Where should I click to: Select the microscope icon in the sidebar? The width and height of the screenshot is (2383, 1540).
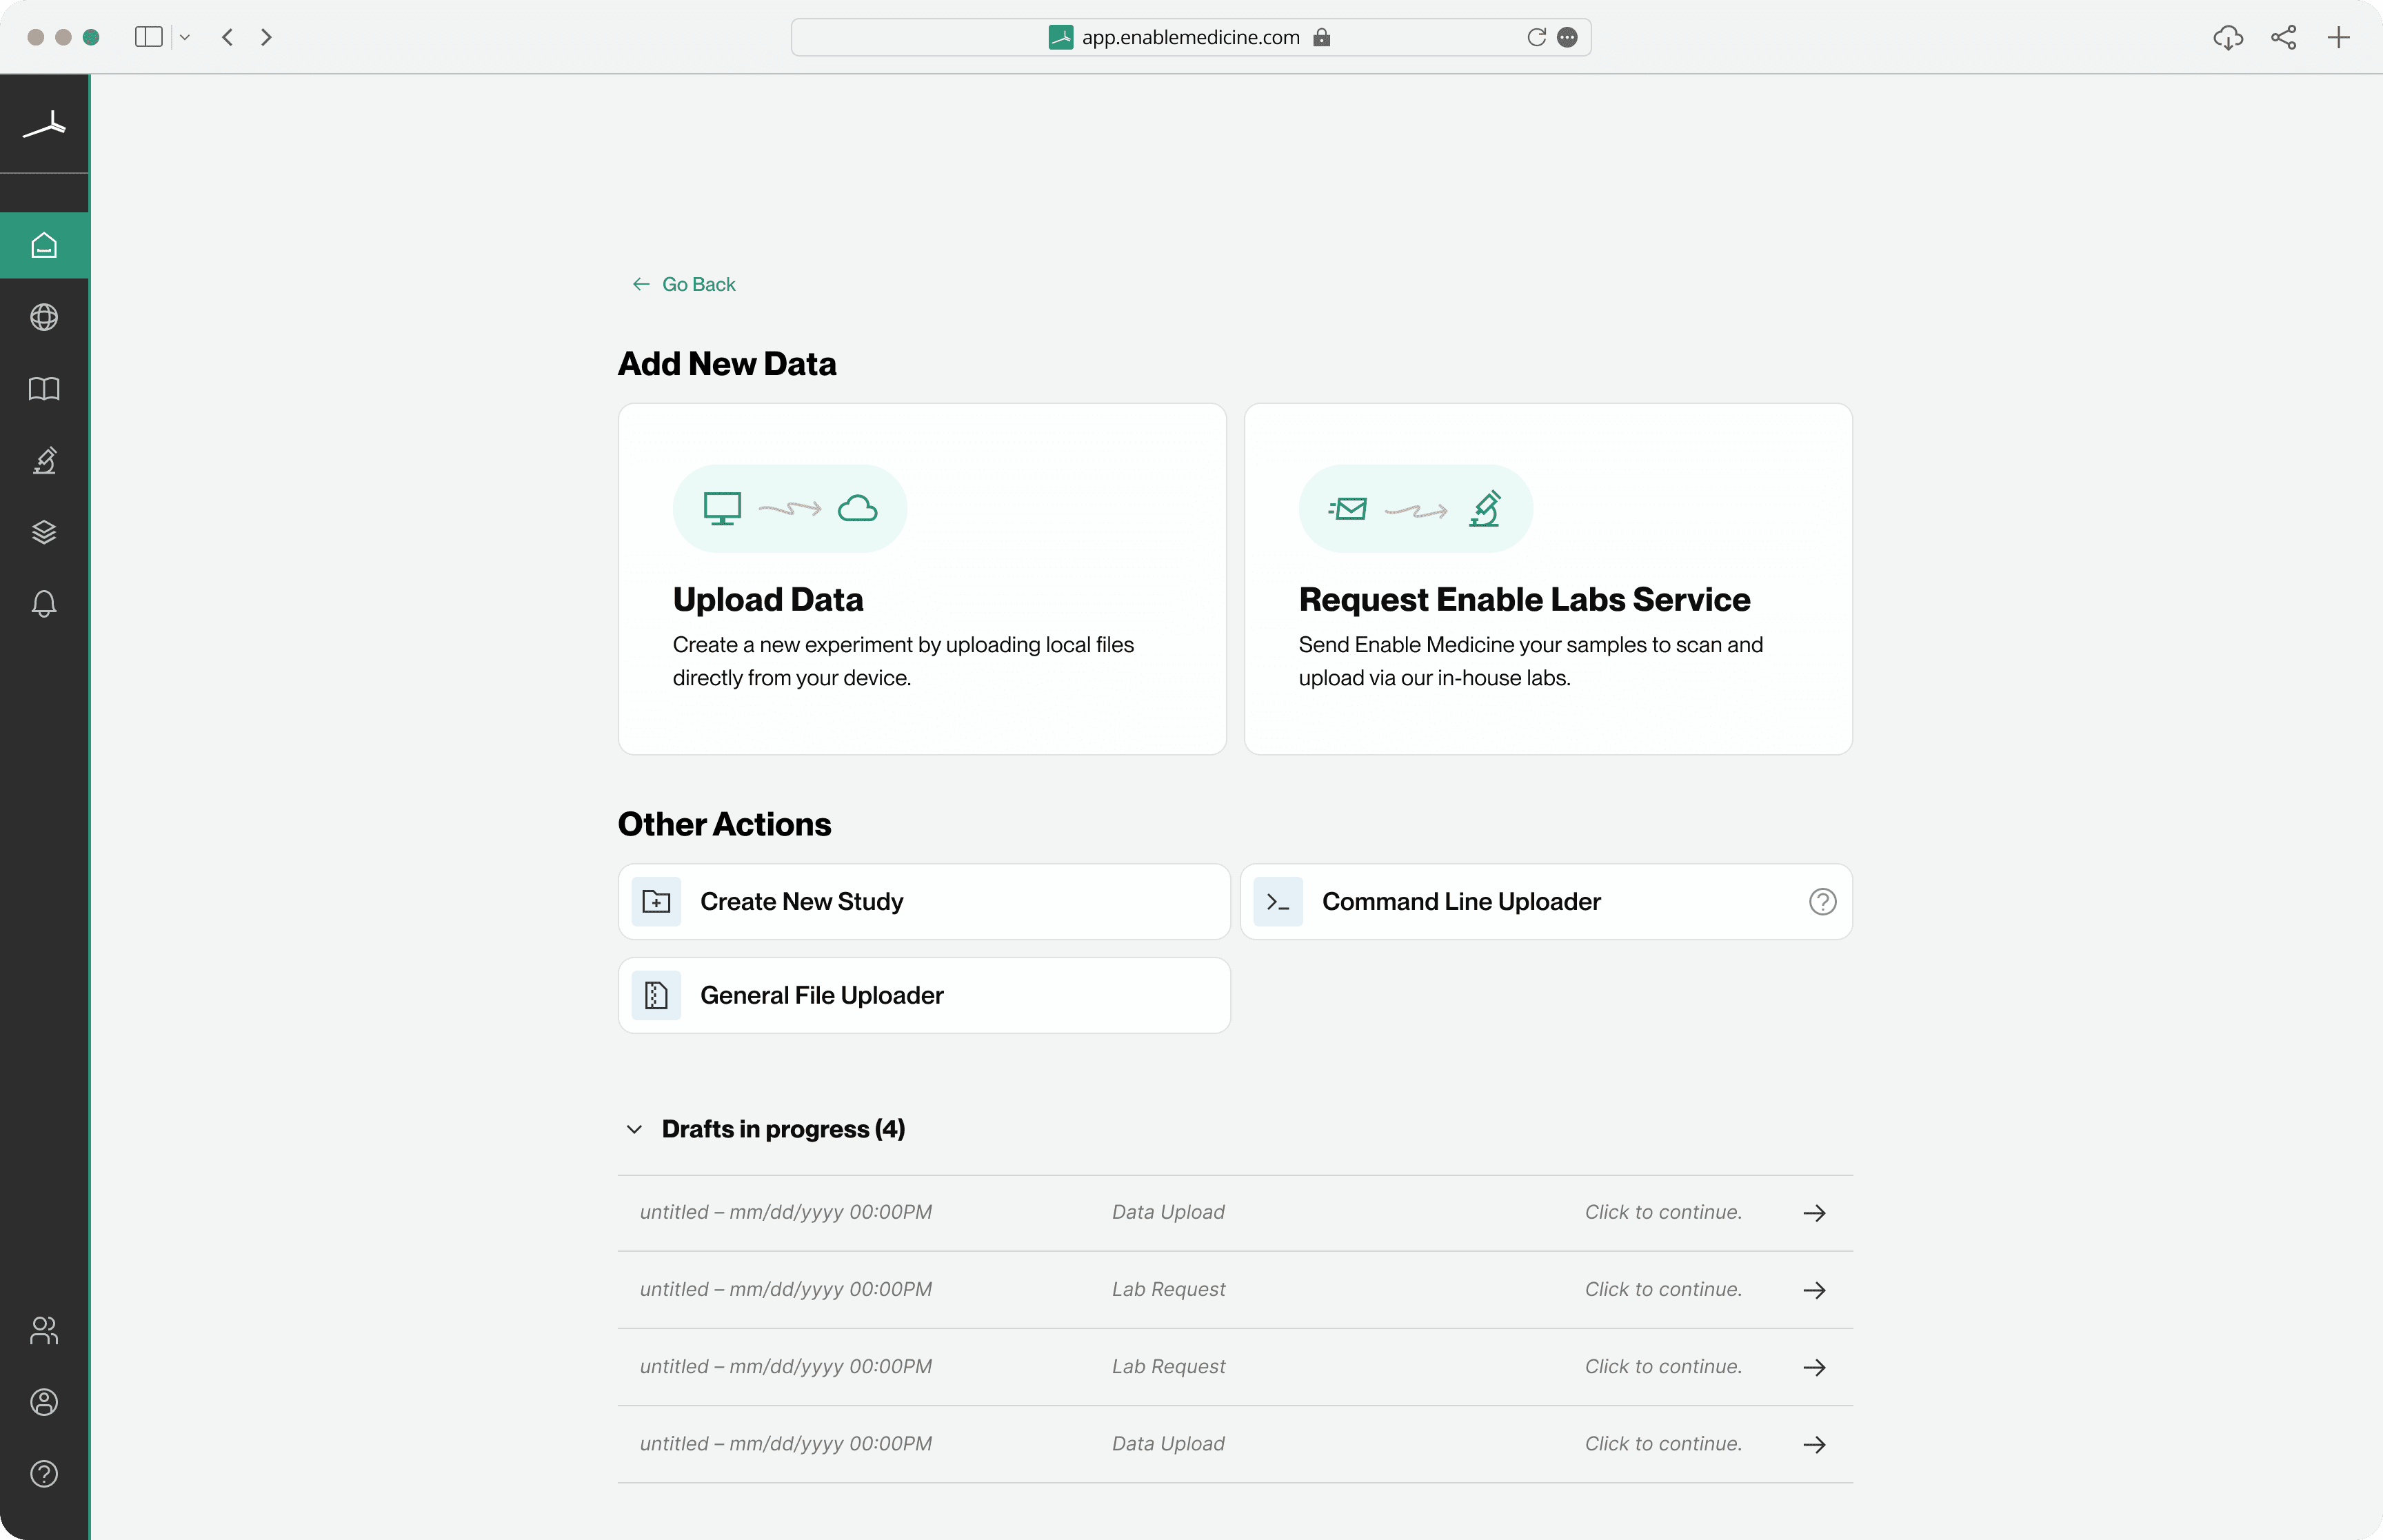pyautogui.click(x=44, y=460)
